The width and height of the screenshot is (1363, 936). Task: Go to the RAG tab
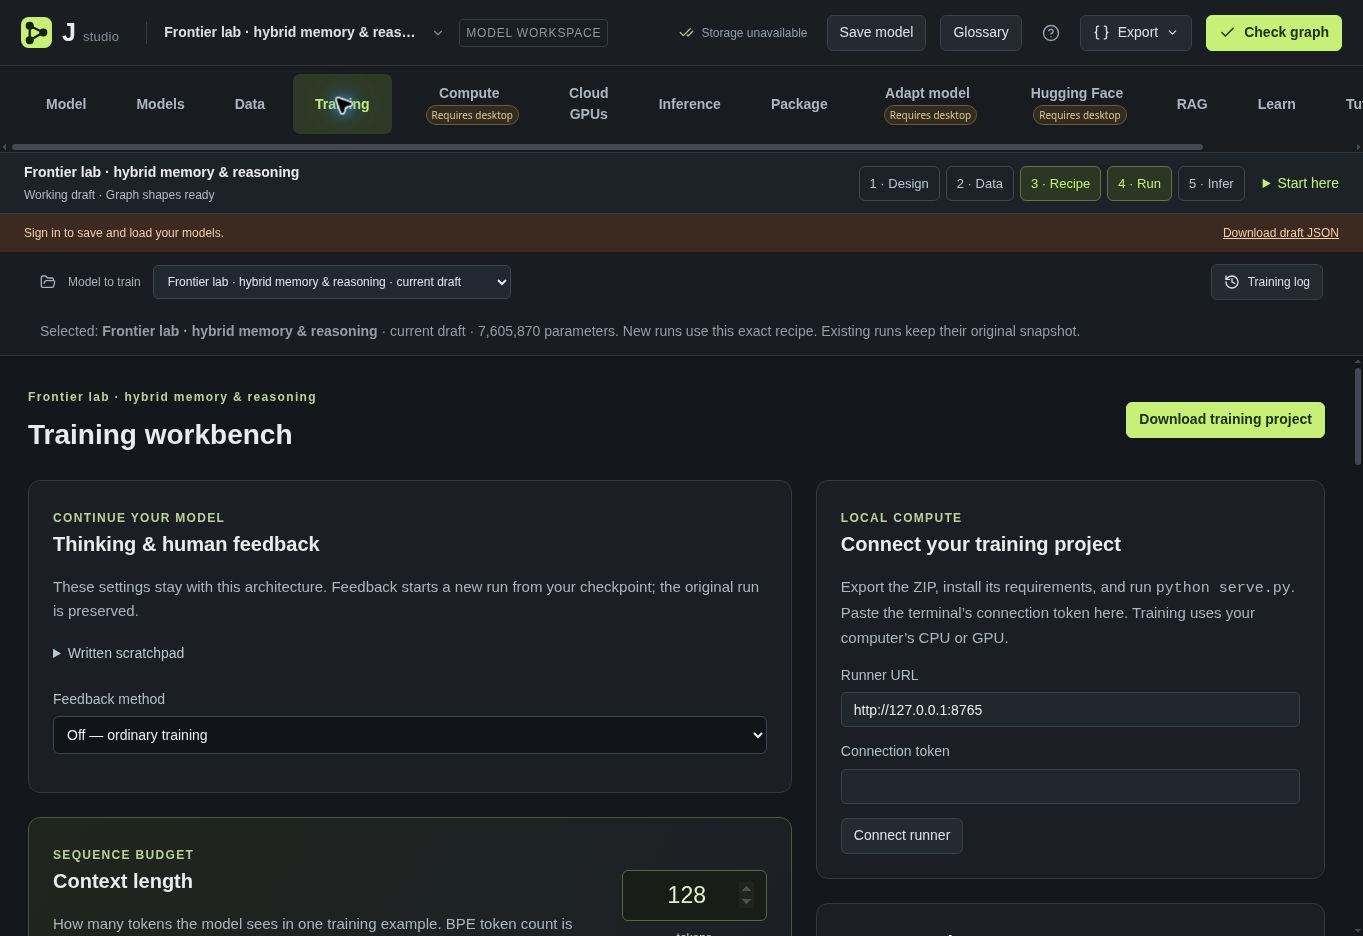1192,104
